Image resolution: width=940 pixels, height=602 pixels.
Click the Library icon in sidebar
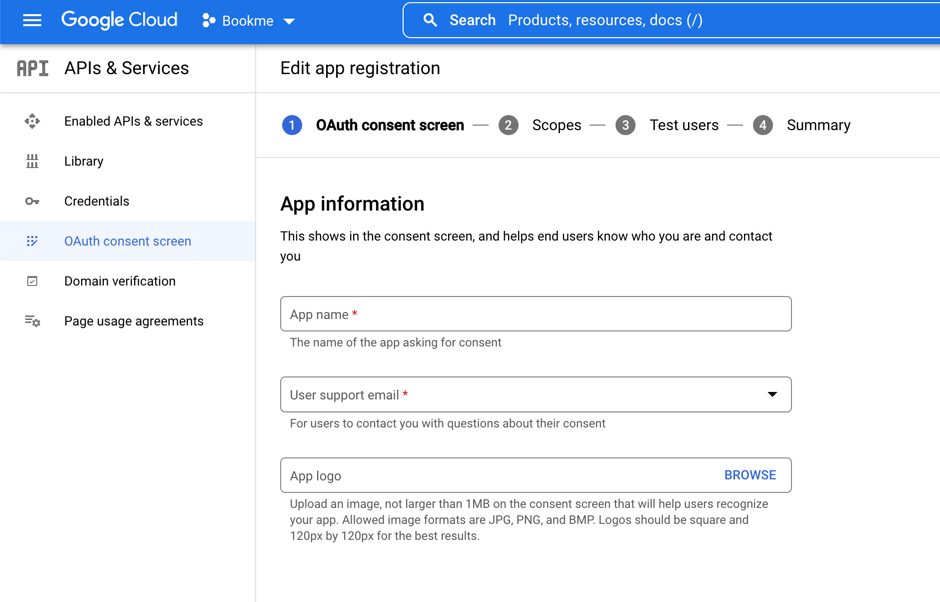pos(32,161)
